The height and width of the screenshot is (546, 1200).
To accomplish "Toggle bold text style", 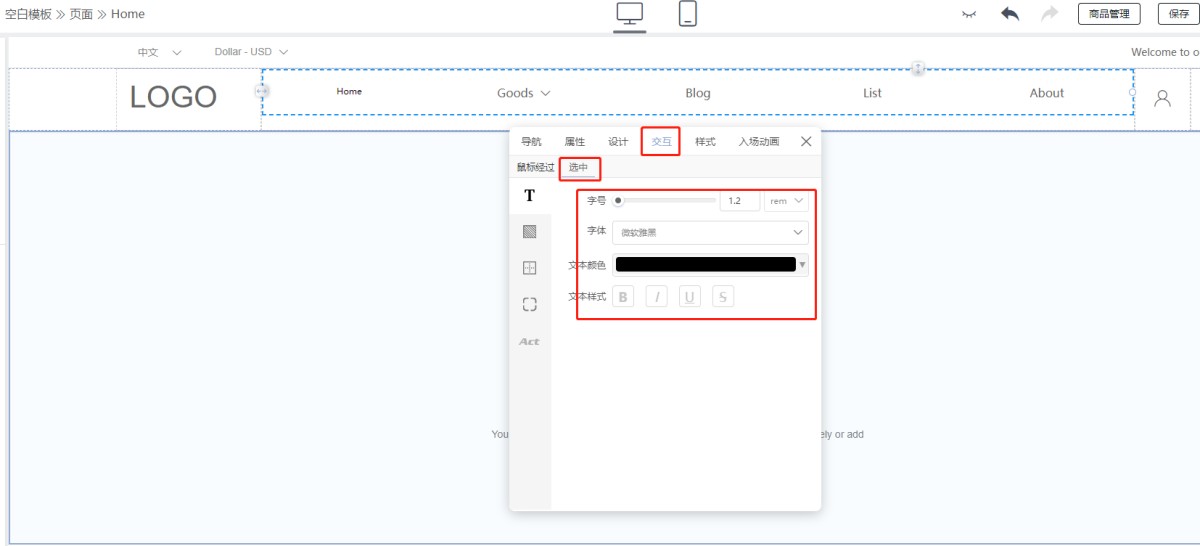I will (623, 297).
